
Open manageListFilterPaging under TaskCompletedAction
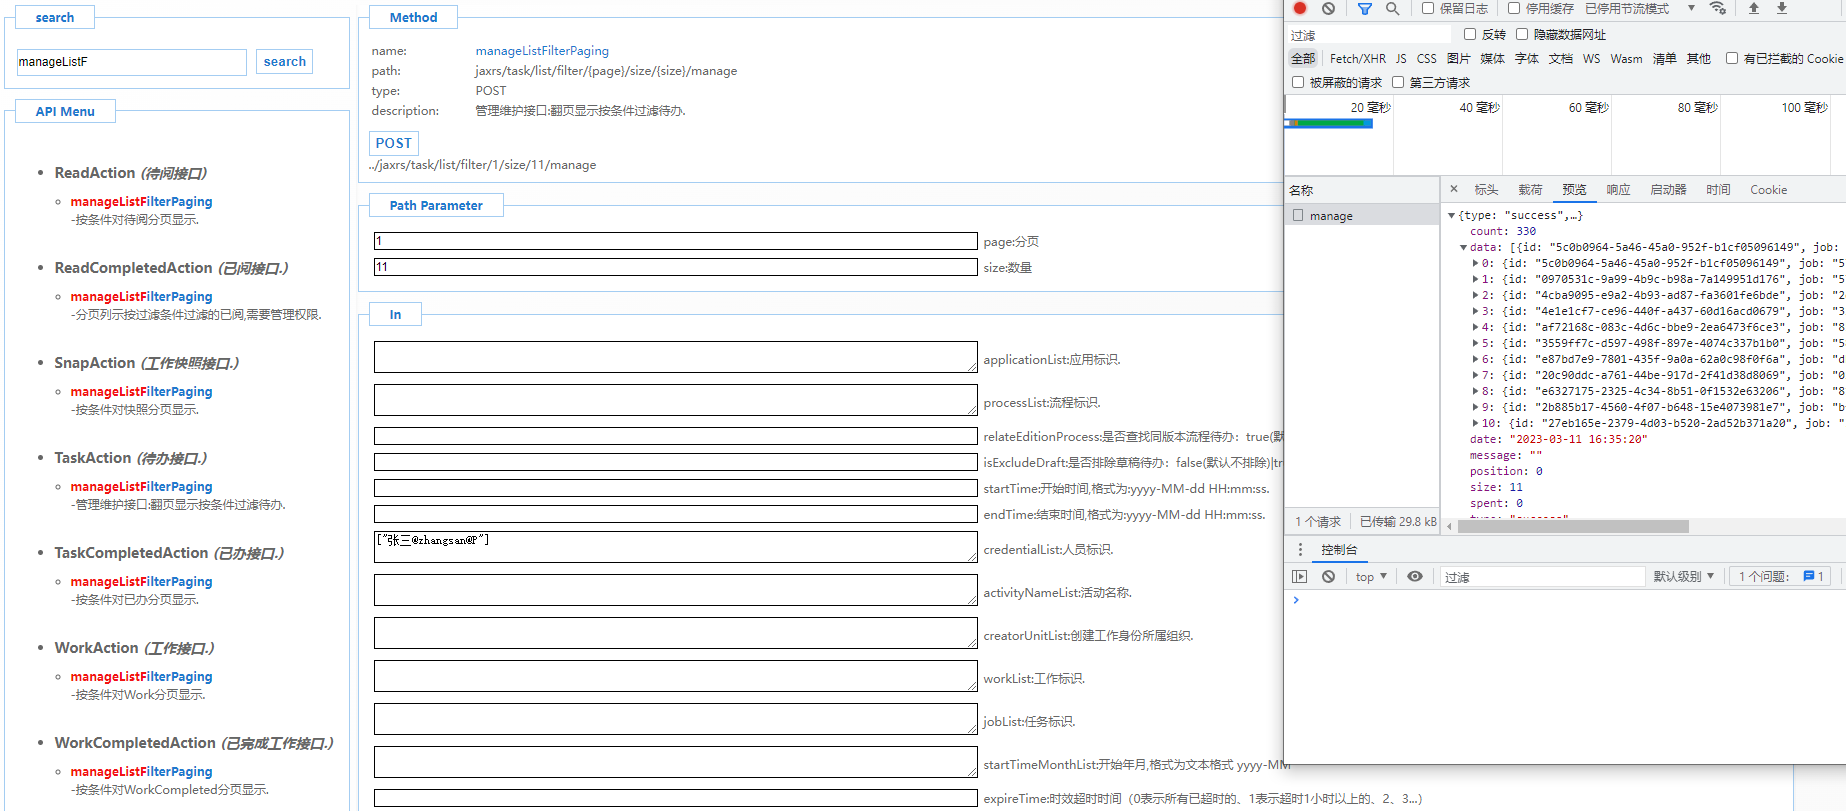click(141, 581)
